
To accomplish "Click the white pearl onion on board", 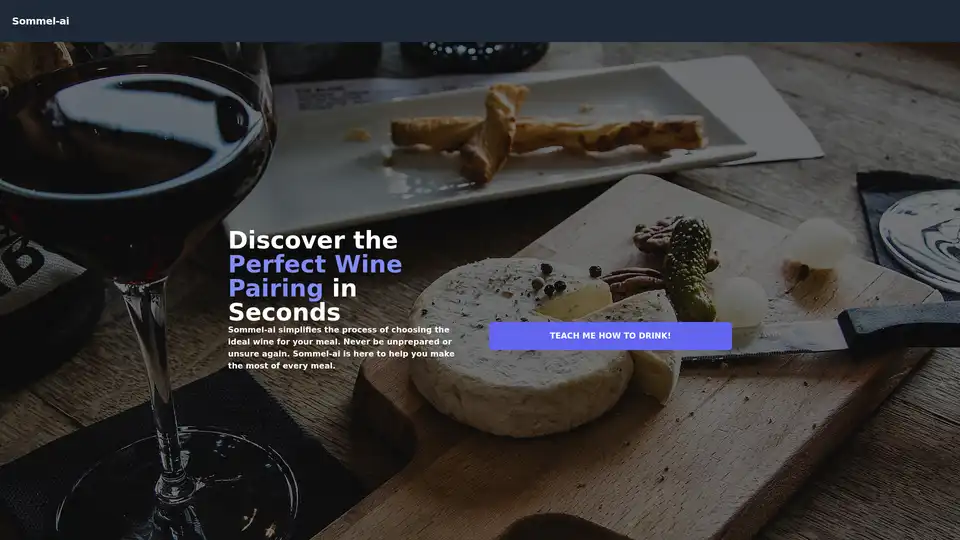I will 819,244.
